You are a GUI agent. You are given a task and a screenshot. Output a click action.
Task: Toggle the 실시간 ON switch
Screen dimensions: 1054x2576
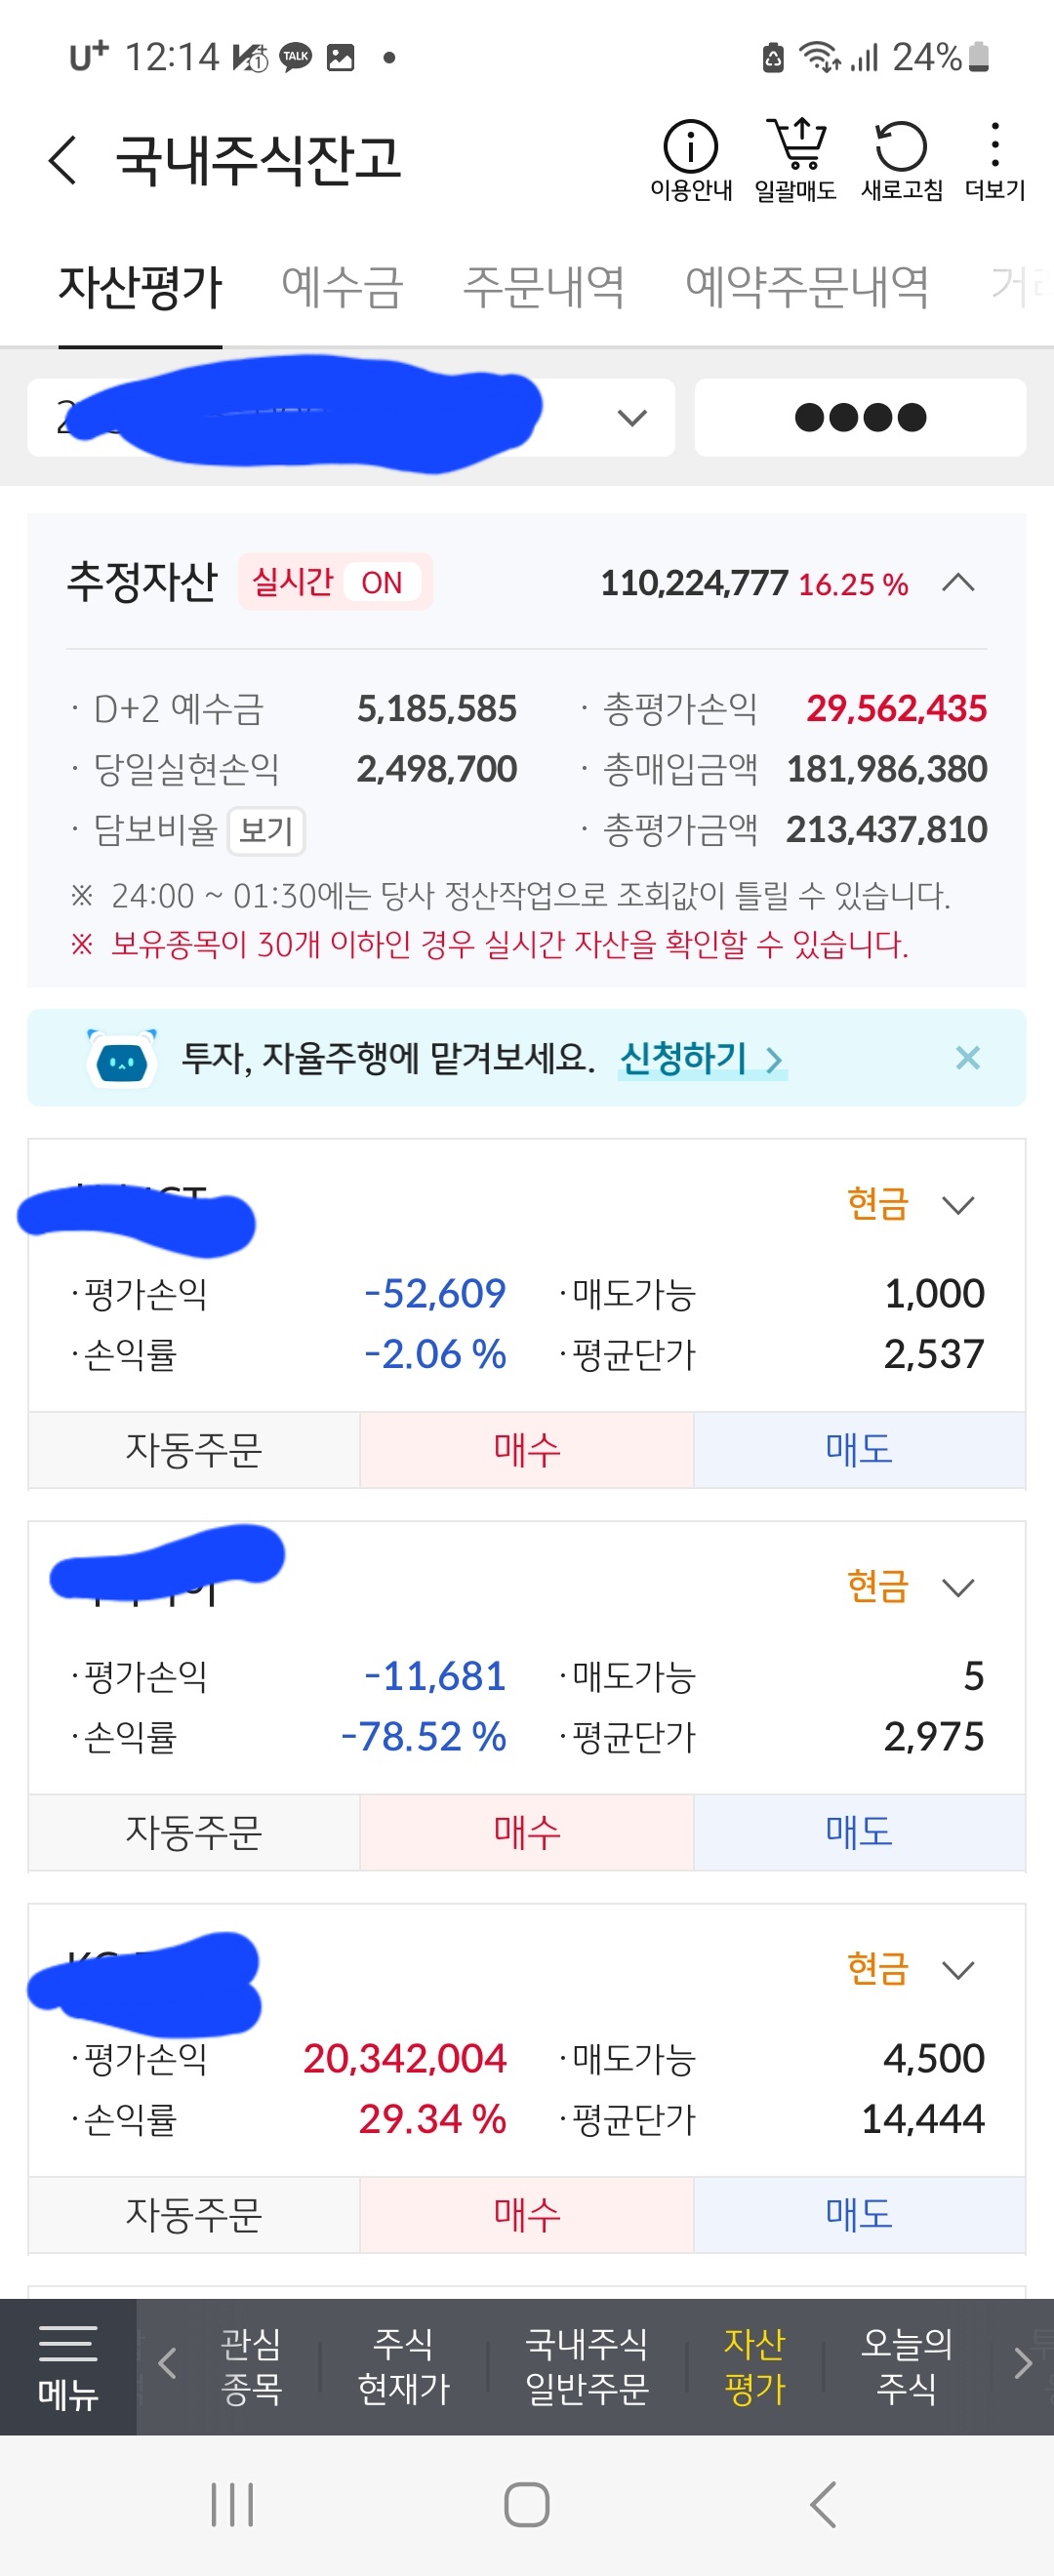(x=336, y=582)
